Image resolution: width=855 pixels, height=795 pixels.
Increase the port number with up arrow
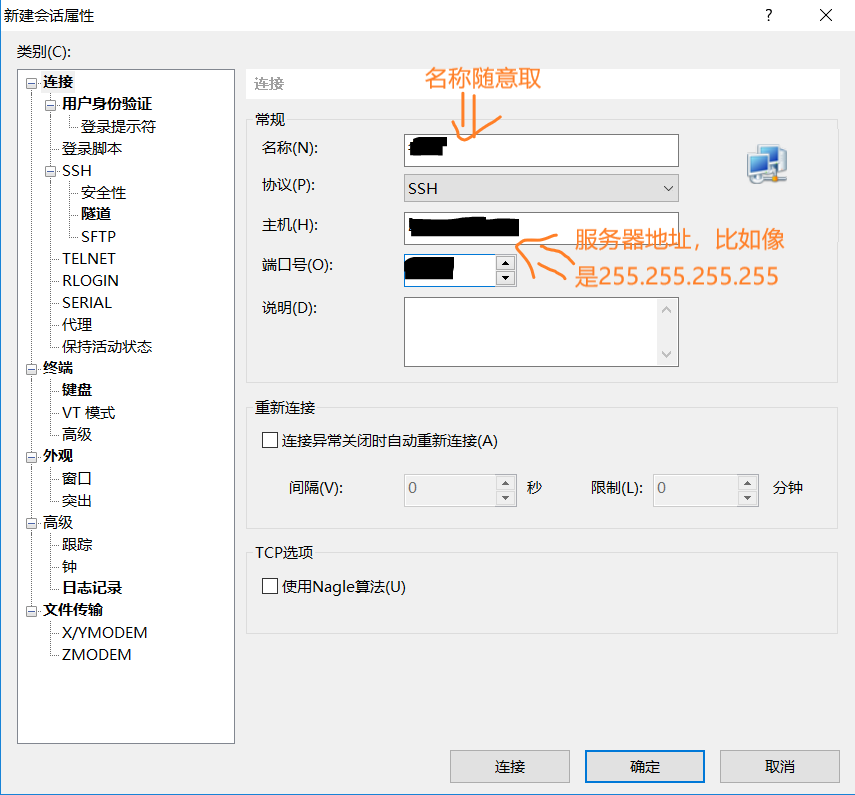click(505, 263)
